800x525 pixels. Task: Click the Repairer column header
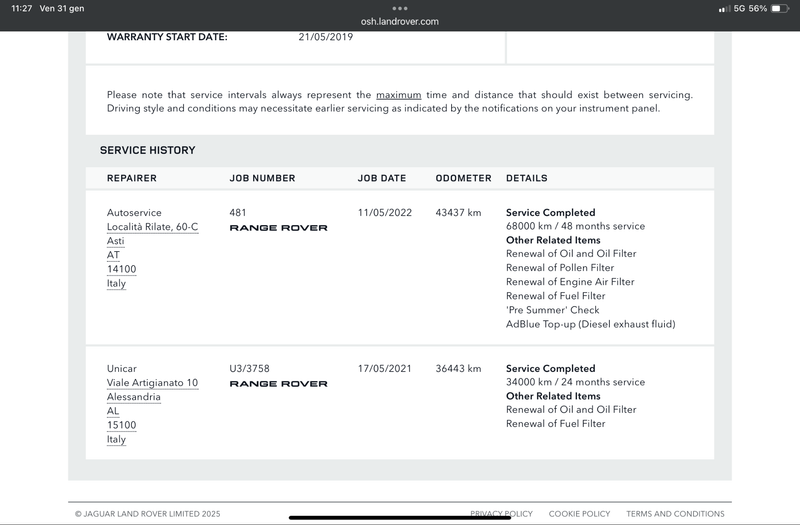[x=132, y=178]
